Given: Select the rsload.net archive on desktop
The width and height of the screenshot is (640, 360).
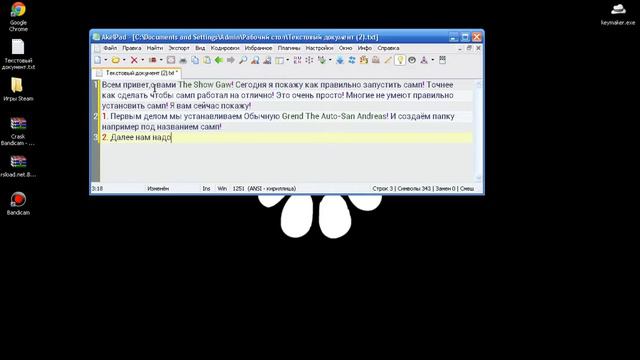Looking at the screenshot, I should 18,167.
